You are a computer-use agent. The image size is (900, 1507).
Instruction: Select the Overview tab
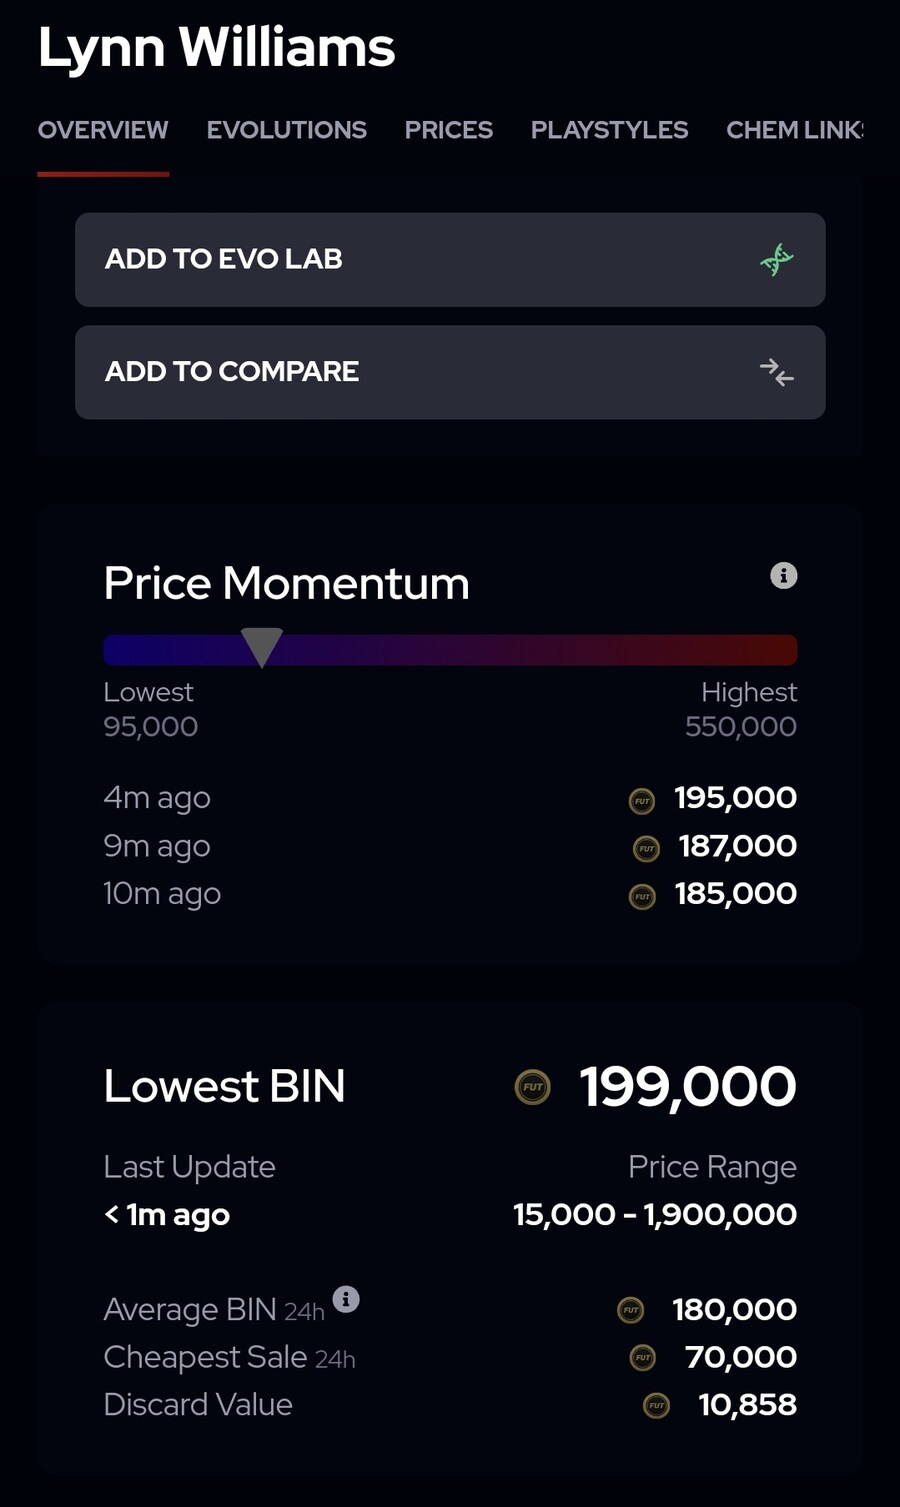[103, 130]
